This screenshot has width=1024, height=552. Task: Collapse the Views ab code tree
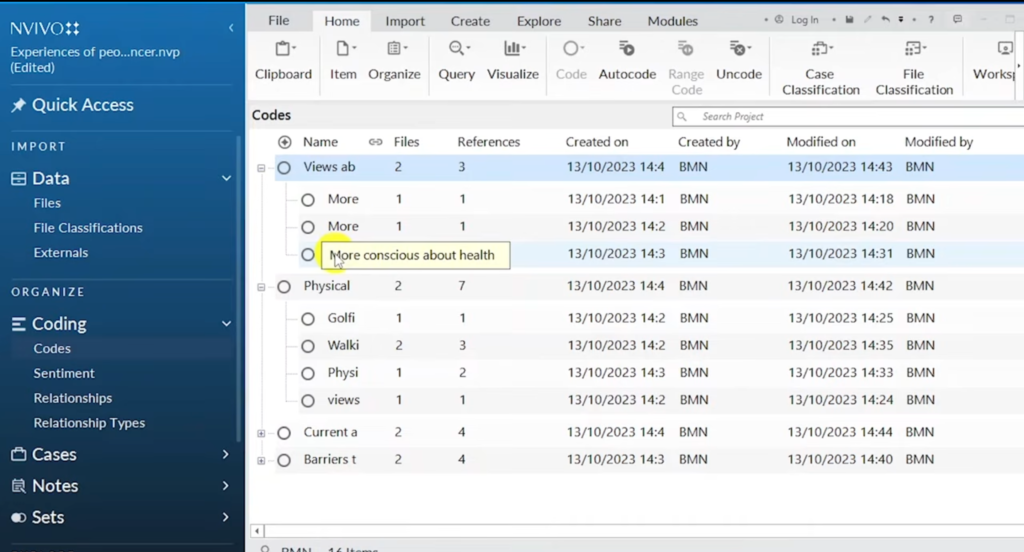tap(261, 168)
